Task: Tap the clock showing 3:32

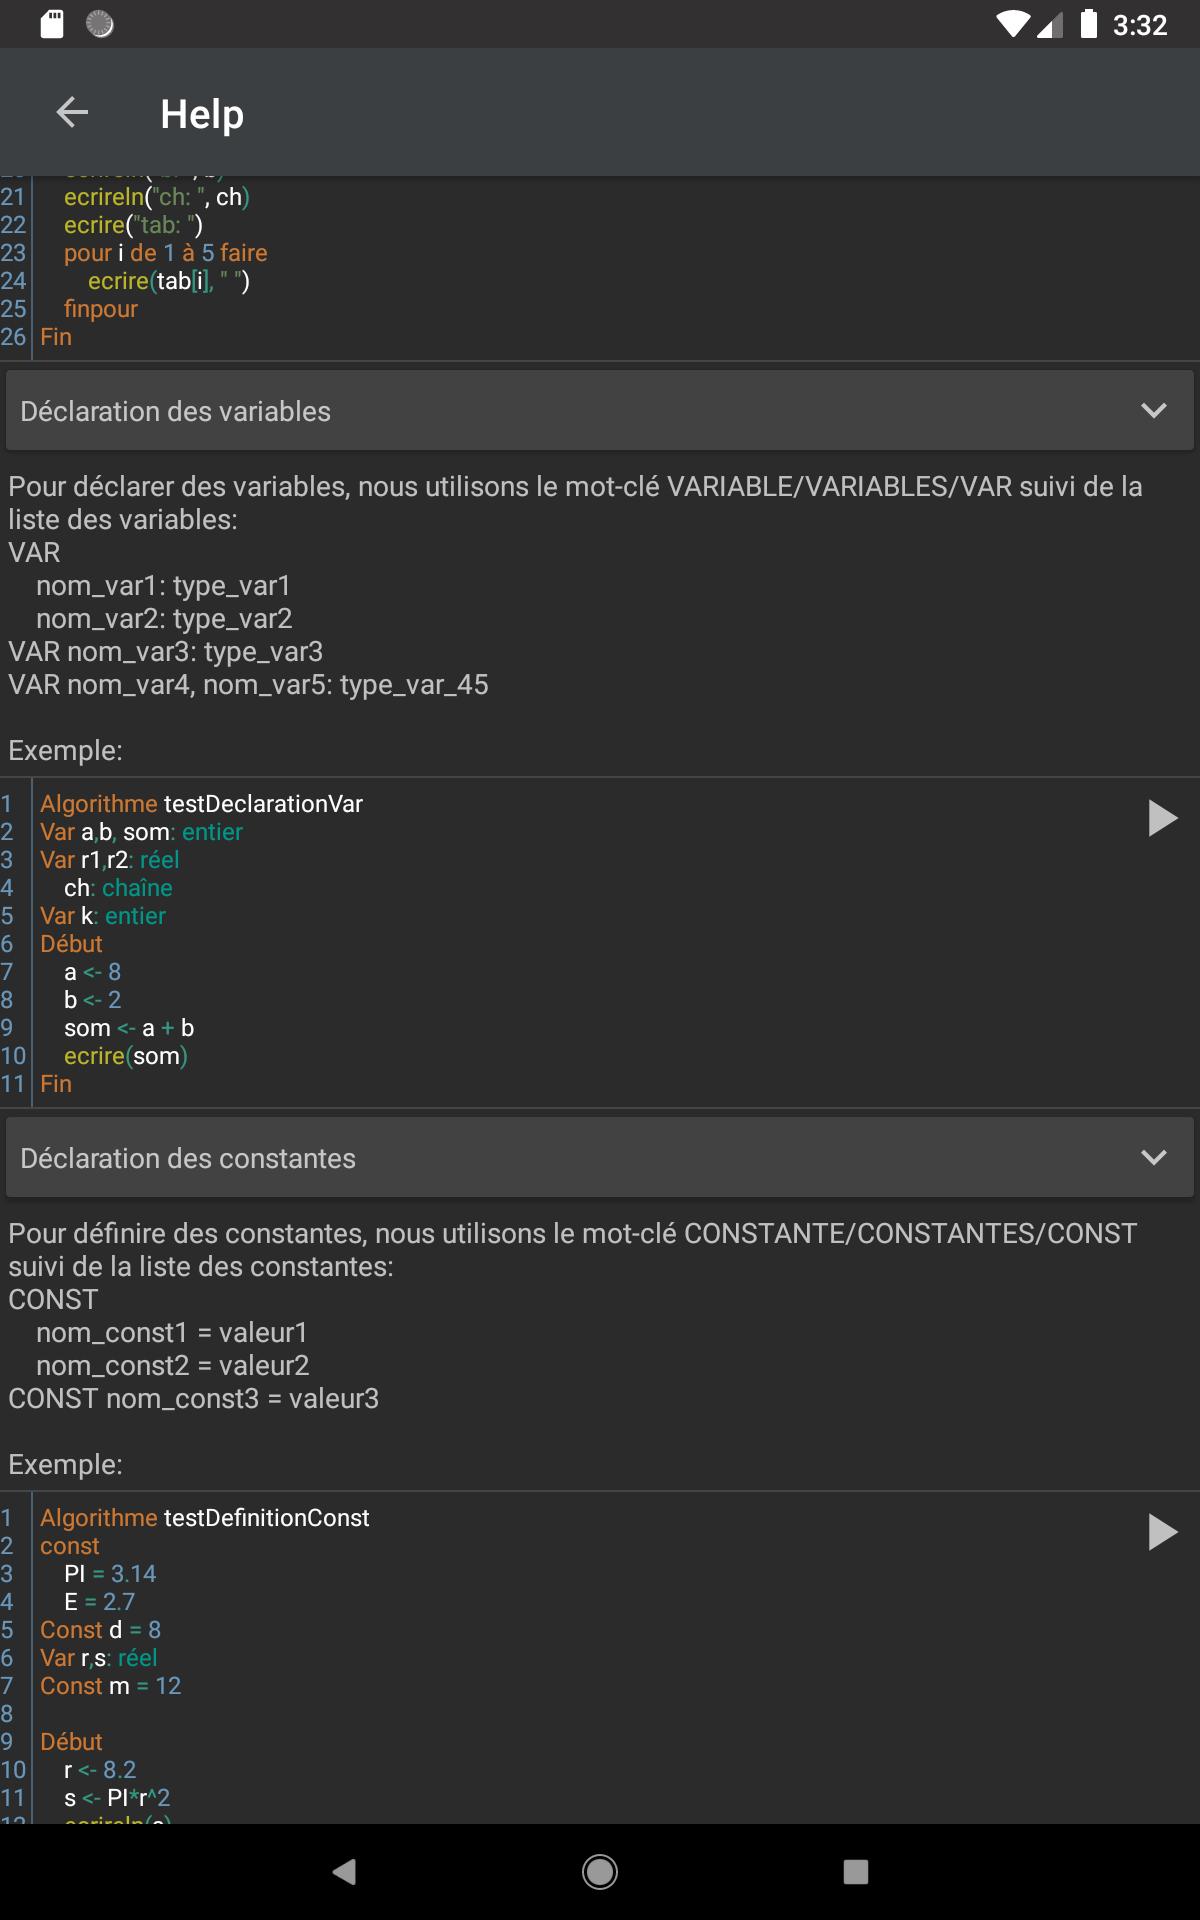Action: pyautogui.click(x=1140, y=25)
